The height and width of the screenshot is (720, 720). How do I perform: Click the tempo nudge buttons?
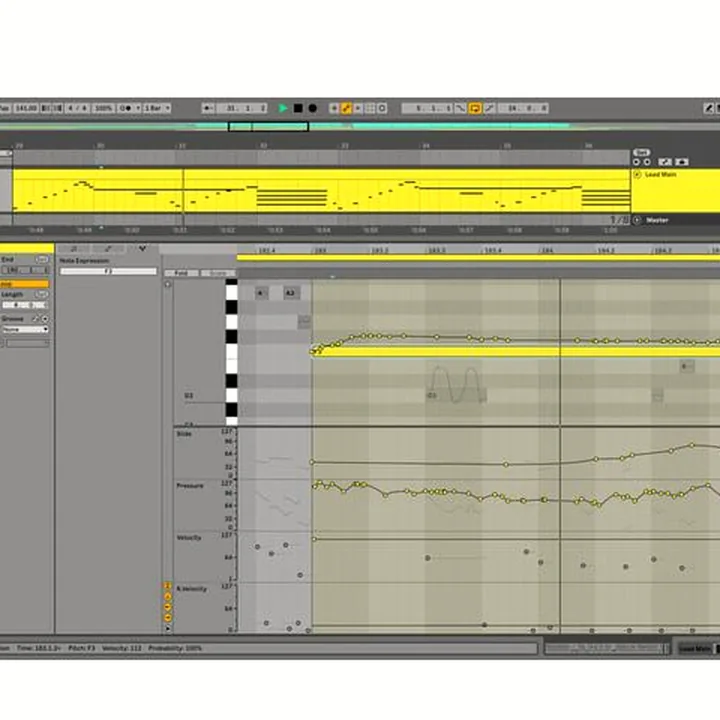click(x=52, y=108)
